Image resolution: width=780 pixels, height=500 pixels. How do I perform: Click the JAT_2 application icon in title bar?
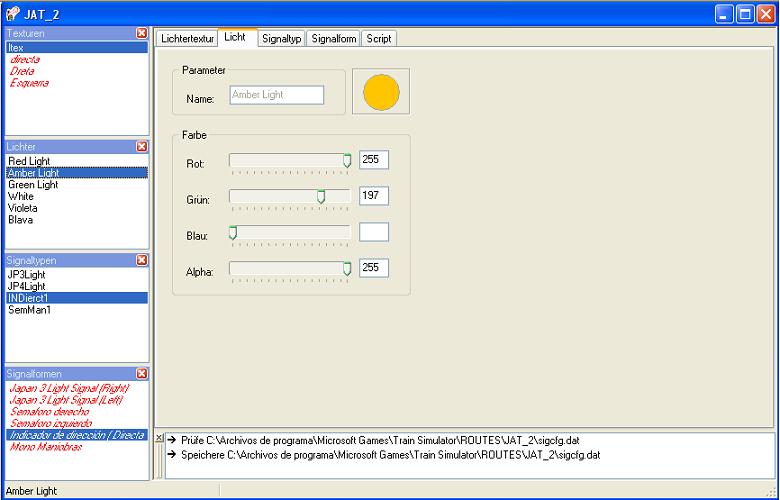click(x=12, y=14)
